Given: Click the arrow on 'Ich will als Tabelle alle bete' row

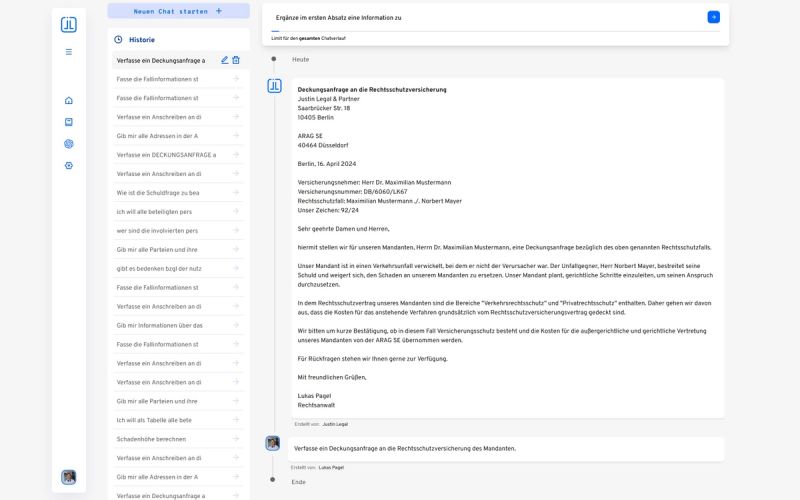Looking at the screenshot, I should [x=236, y=420].
